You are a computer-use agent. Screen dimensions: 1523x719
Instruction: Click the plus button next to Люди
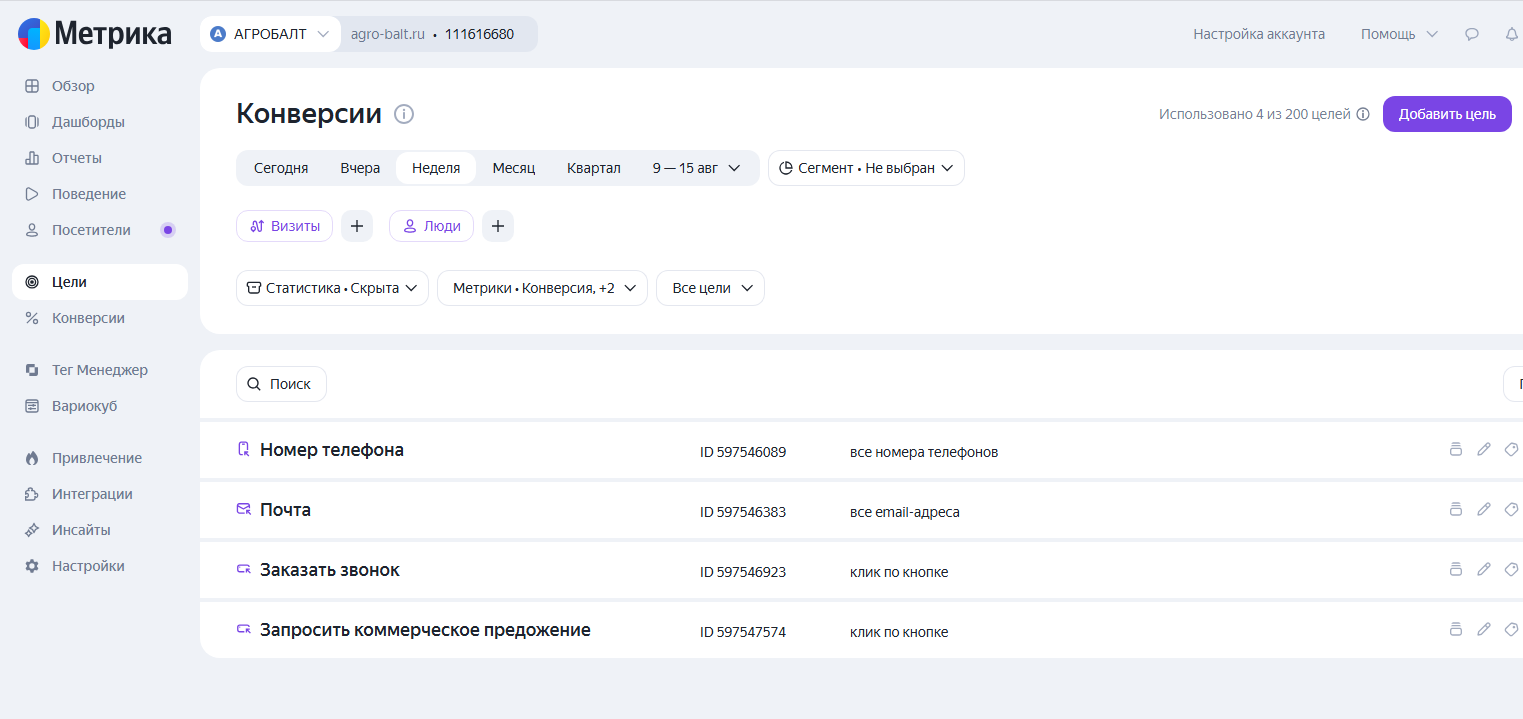[x=498, y=226]
